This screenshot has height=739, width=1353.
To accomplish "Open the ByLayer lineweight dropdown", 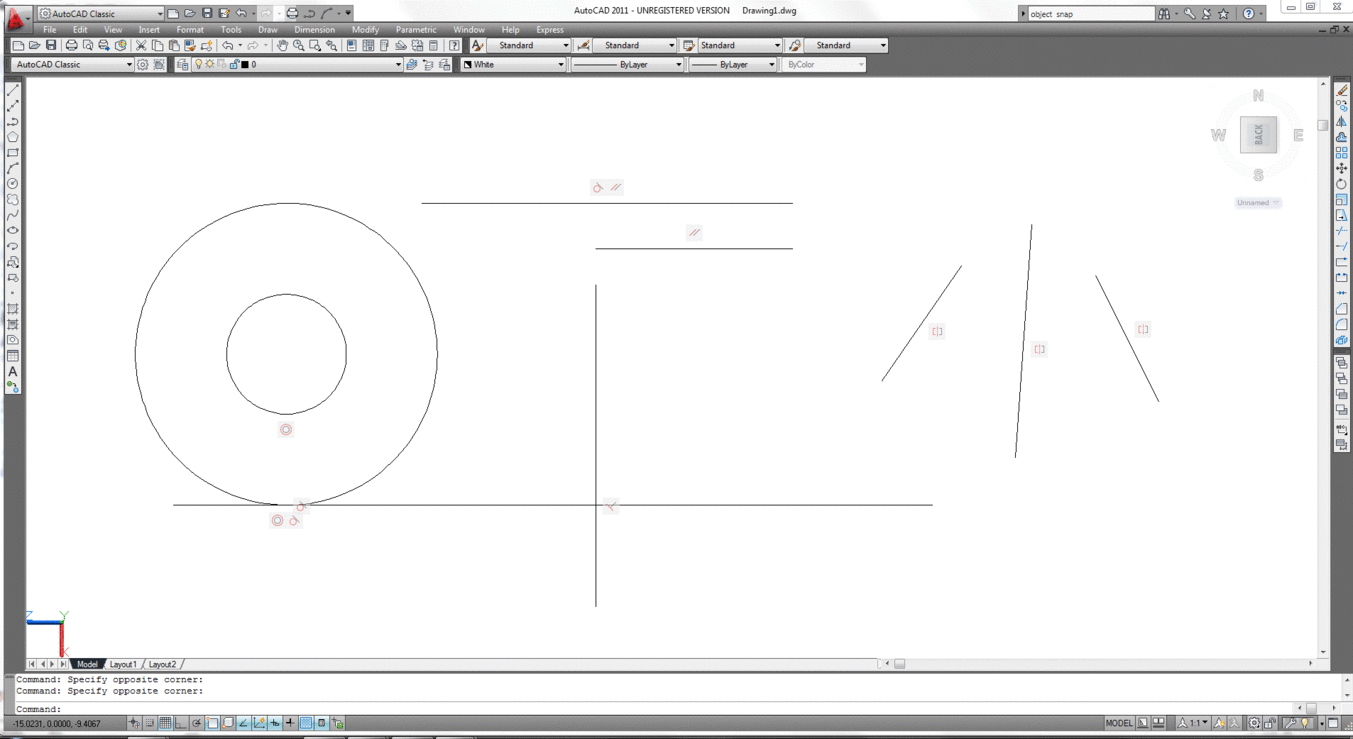I will (x=733, y=64).
